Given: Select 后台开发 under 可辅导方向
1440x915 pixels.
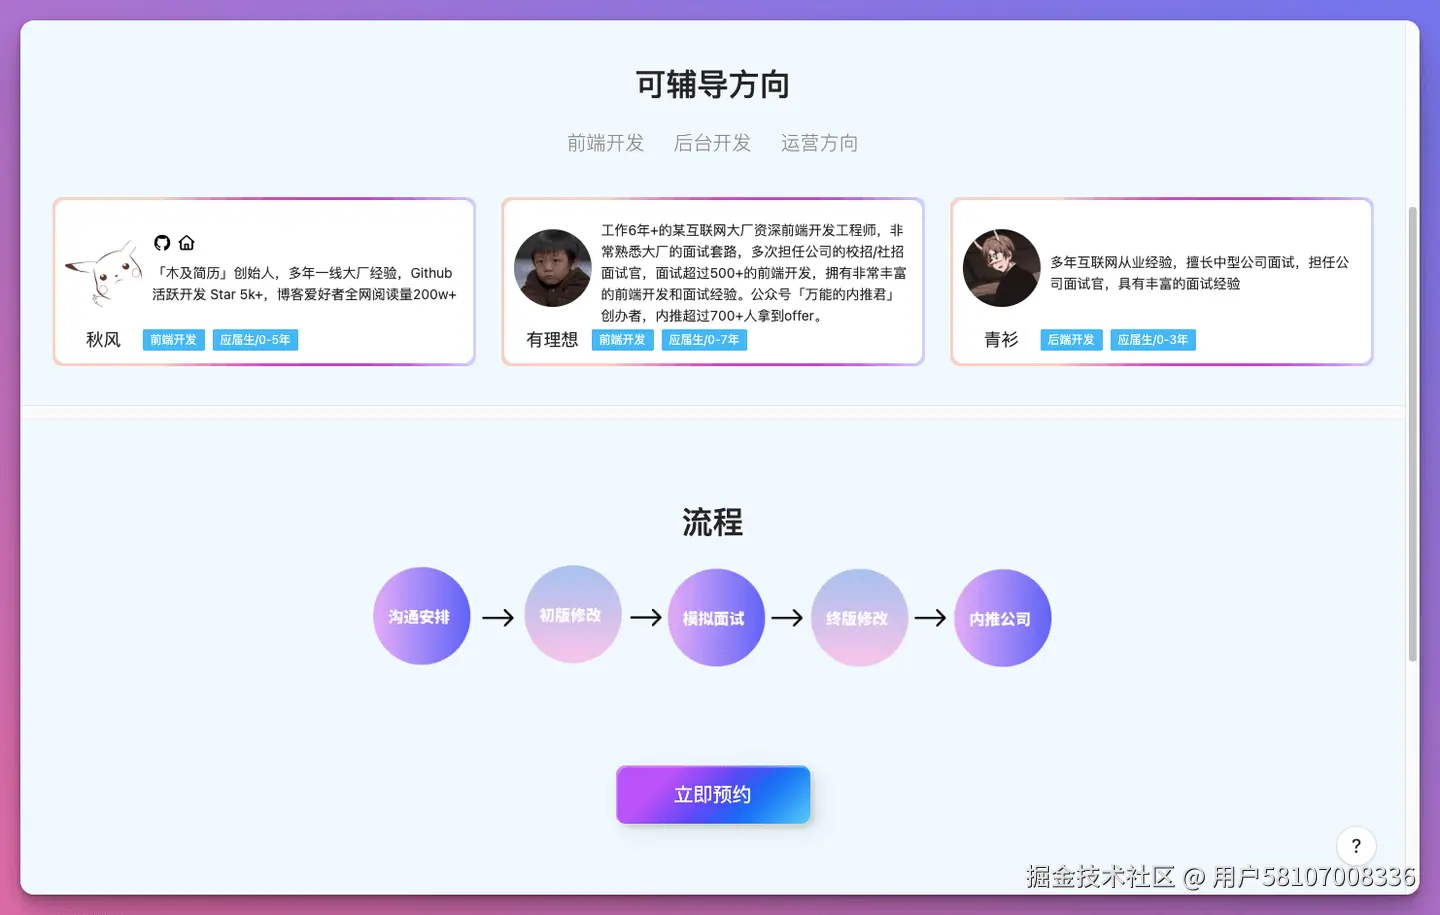Looking at the screenshot, I should [x=712, y=143].
